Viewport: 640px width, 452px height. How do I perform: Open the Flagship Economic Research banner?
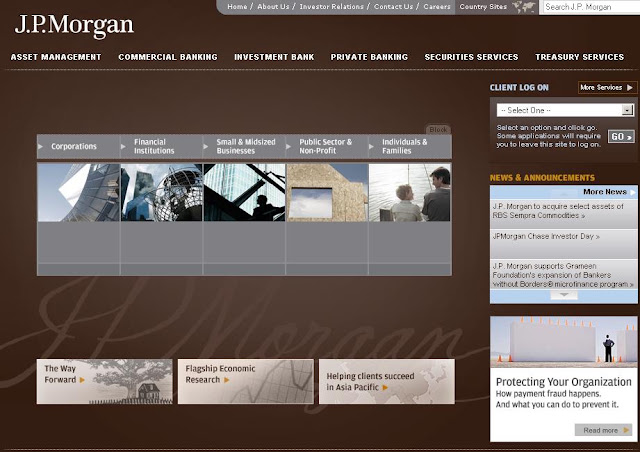point(246,382)
